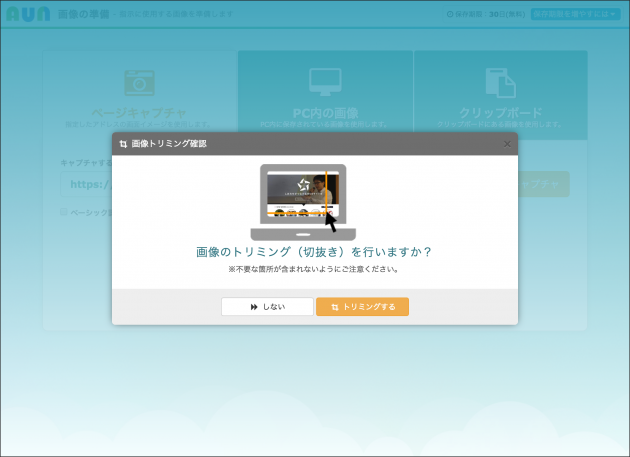Click the fast-forward icon on the しない button
This screenshot has height=457, width=630.
pos(254,307)
